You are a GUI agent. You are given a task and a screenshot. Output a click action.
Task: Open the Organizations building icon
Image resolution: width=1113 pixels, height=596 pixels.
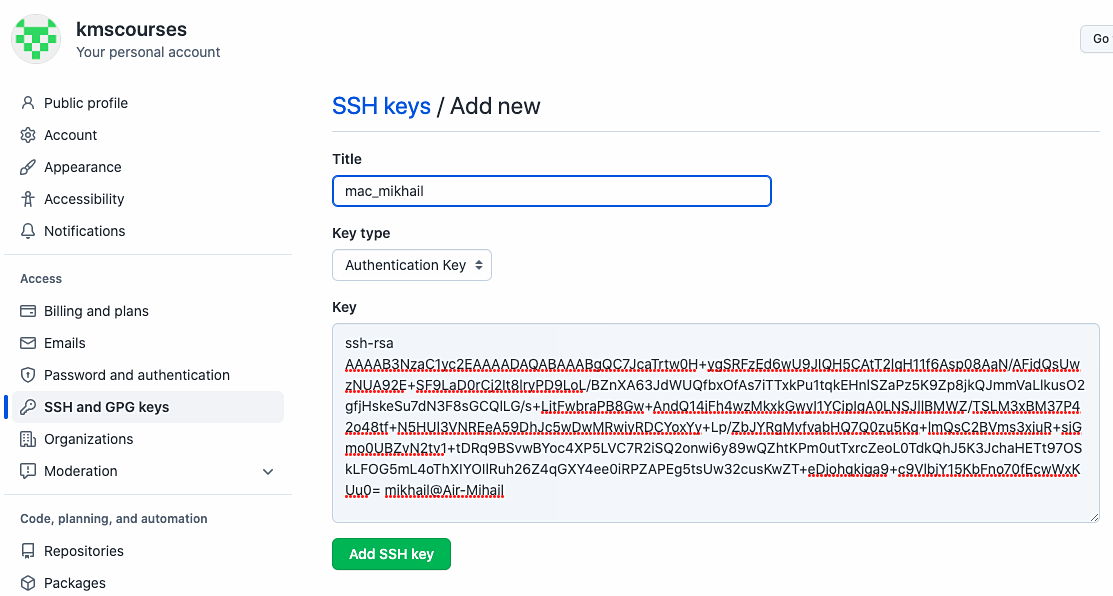pyautogui.click(x=28, y=439)
